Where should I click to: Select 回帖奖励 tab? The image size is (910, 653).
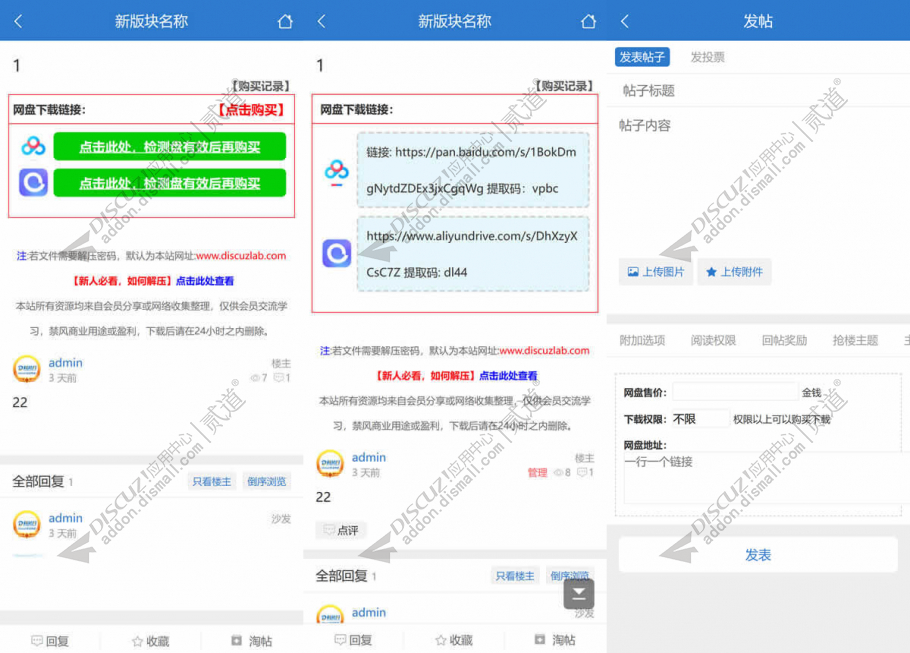tap(784, 340)
